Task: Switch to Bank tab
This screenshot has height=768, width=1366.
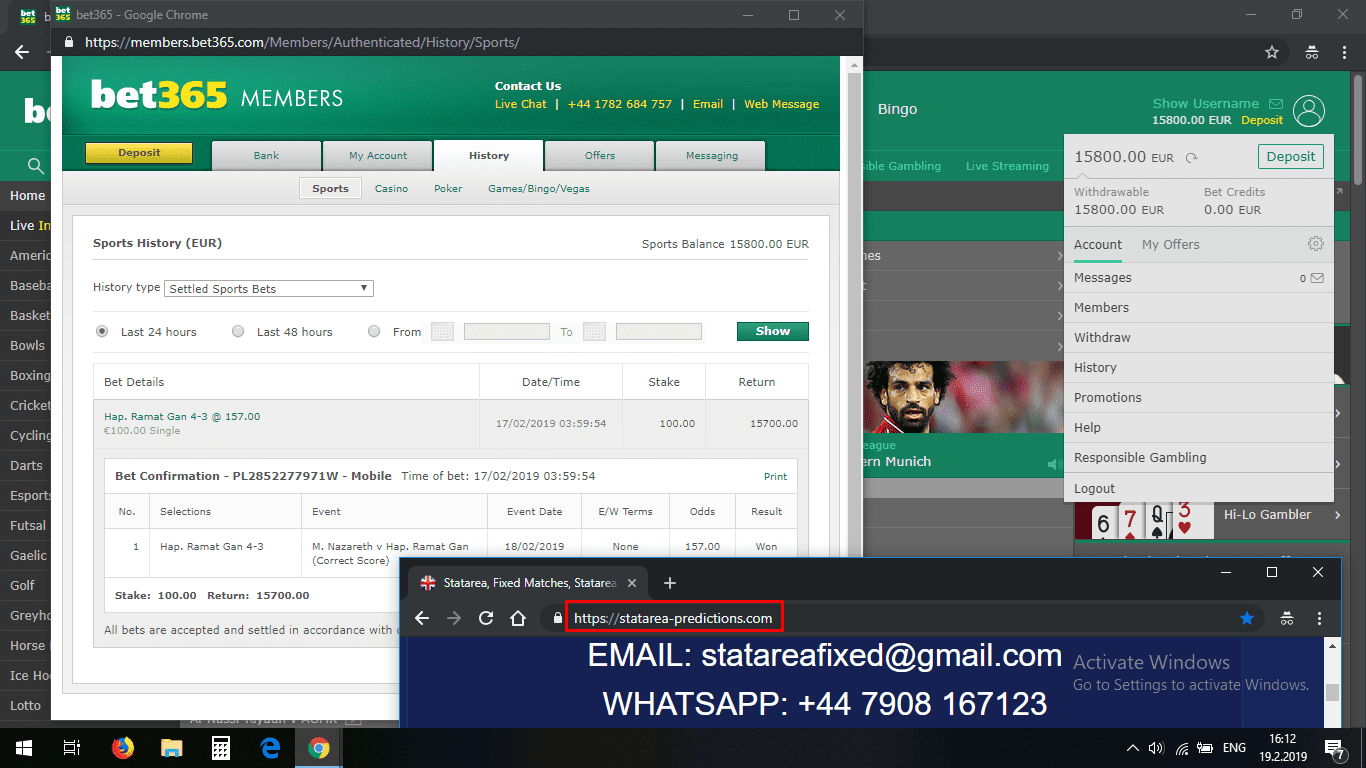Action: click(266, 155)
